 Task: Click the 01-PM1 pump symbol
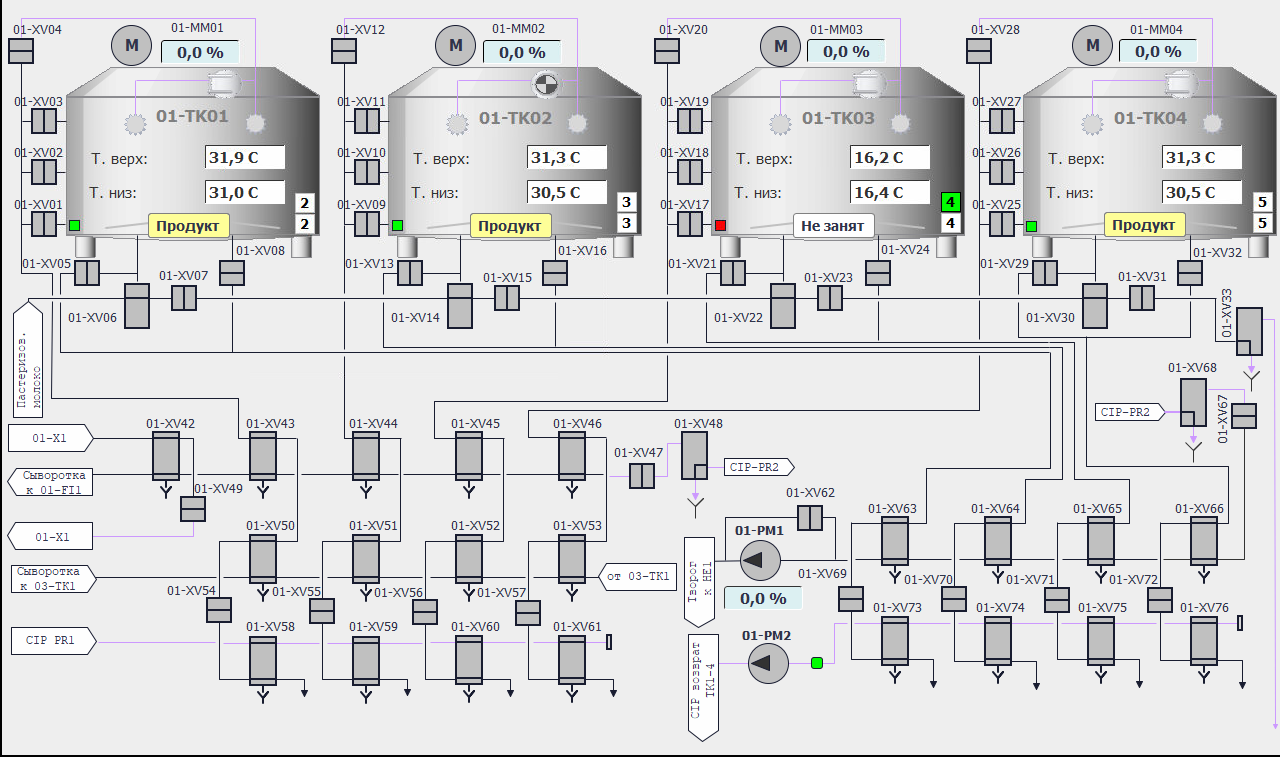760,561
